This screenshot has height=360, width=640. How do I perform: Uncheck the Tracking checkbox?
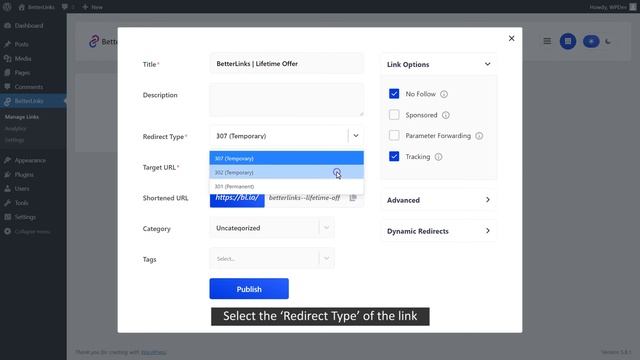coord(394,156)
